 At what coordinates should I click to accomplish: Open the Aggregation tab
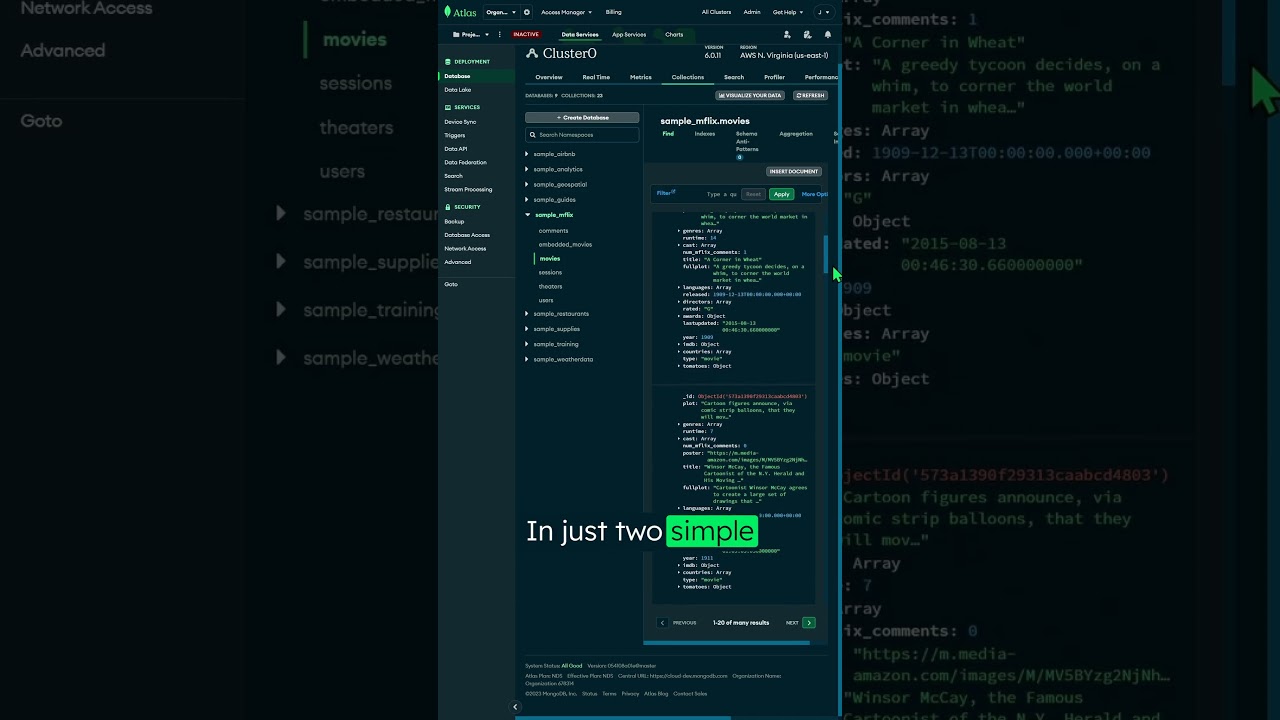coord(796,133)
